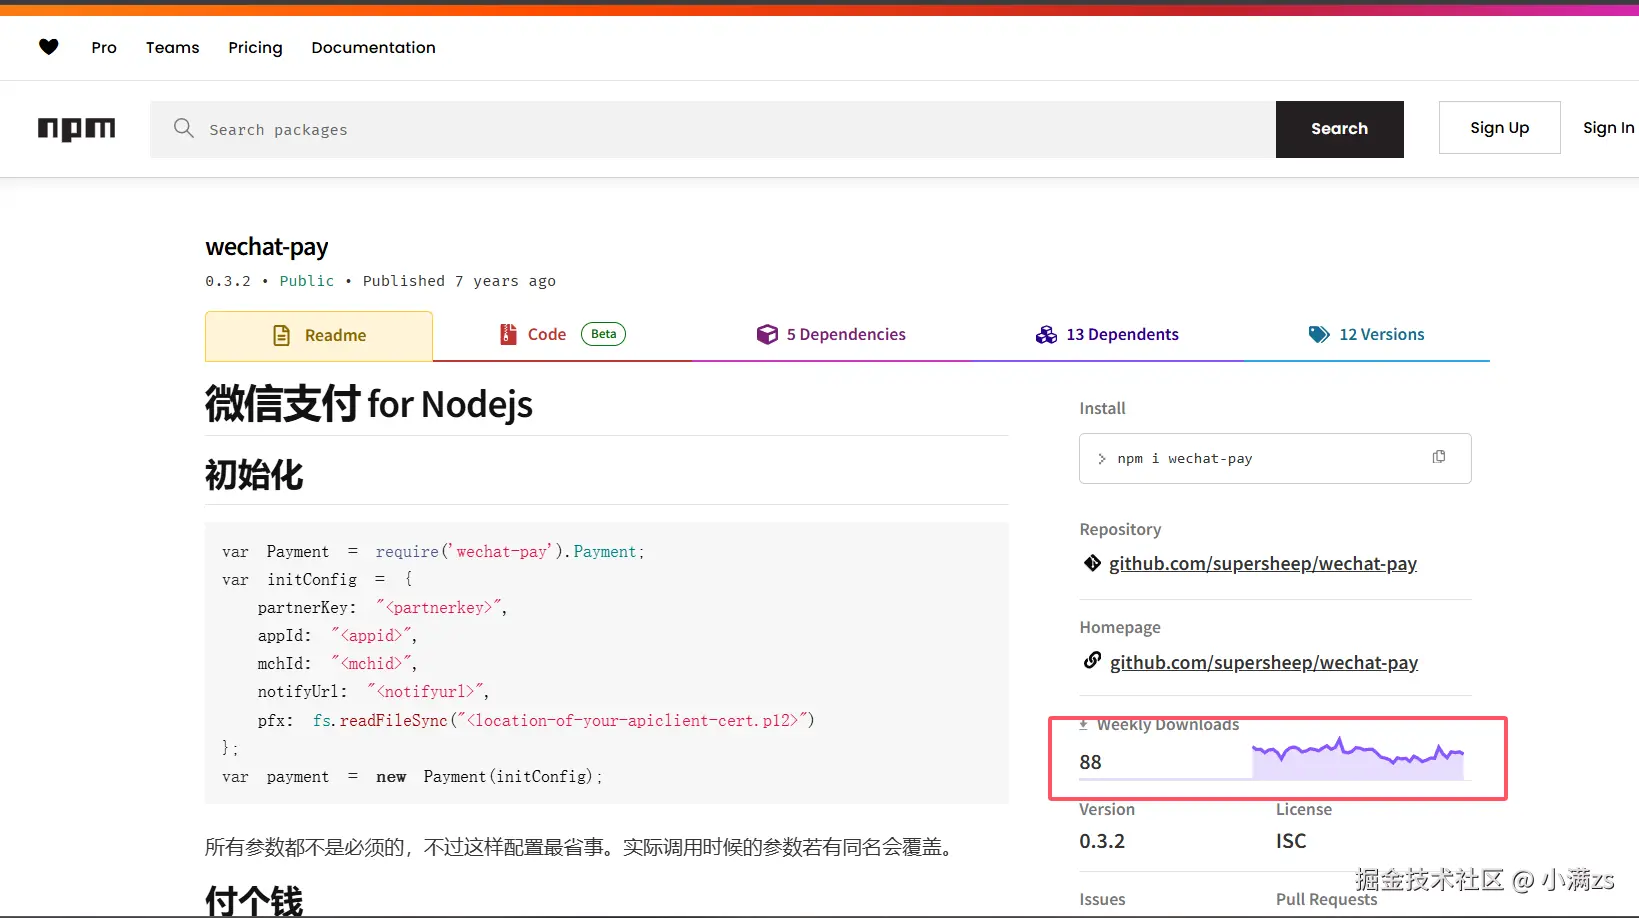Click the "require('wechat-pay')" code line
The width and height of the screenshot is (1639, 918).
433,552
